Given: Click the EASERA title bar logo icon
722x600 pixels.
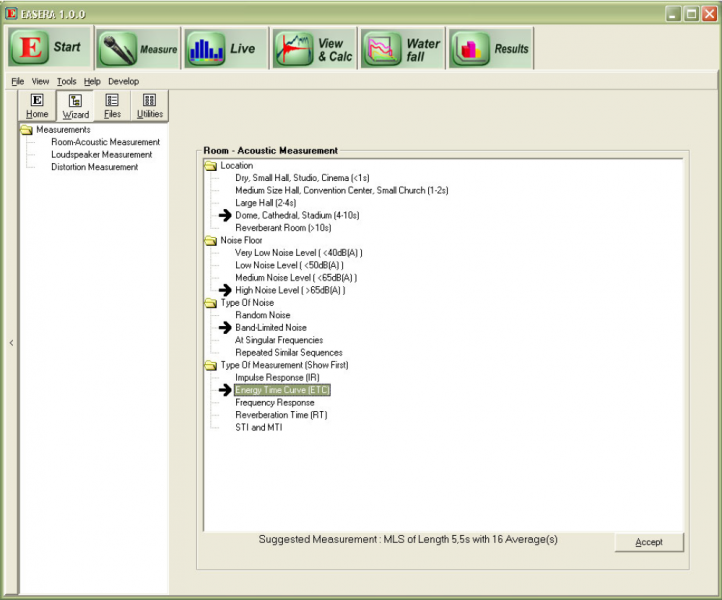Looking at the screenshot, I should click(11, 13).
